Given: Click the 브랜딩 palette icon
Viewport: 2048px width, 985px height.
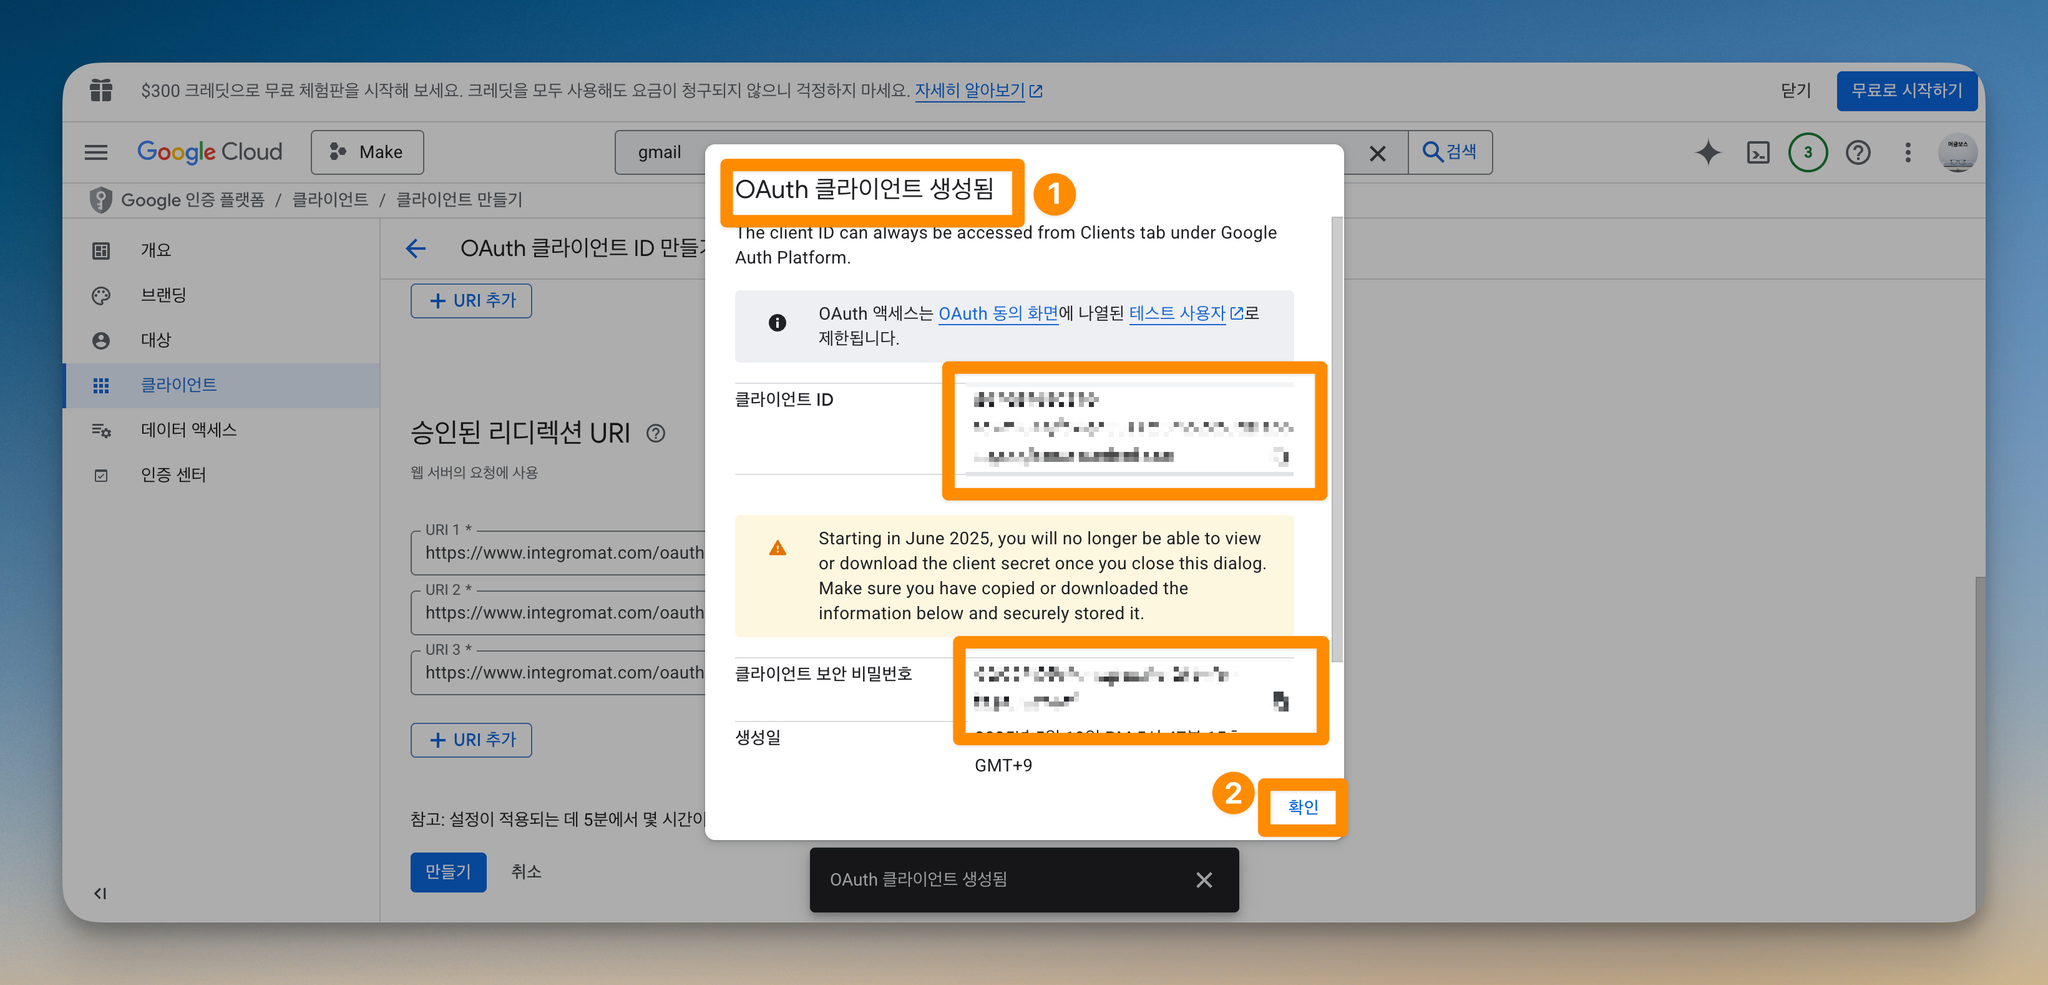Looking at the screenshot, I should tap(101, 295).
